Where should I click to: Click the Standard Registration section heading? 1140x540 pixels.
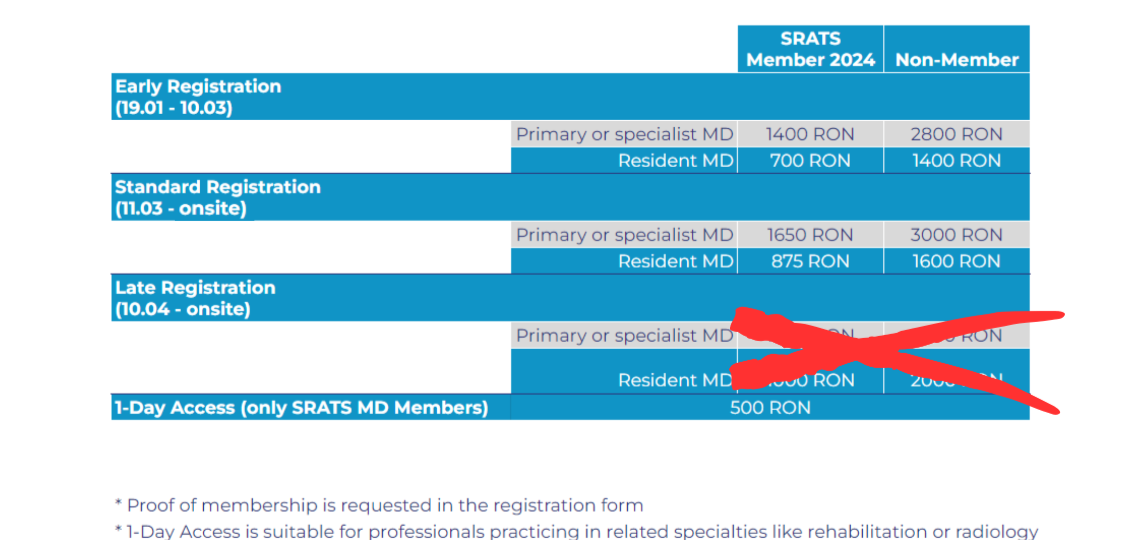click(217, 198)
